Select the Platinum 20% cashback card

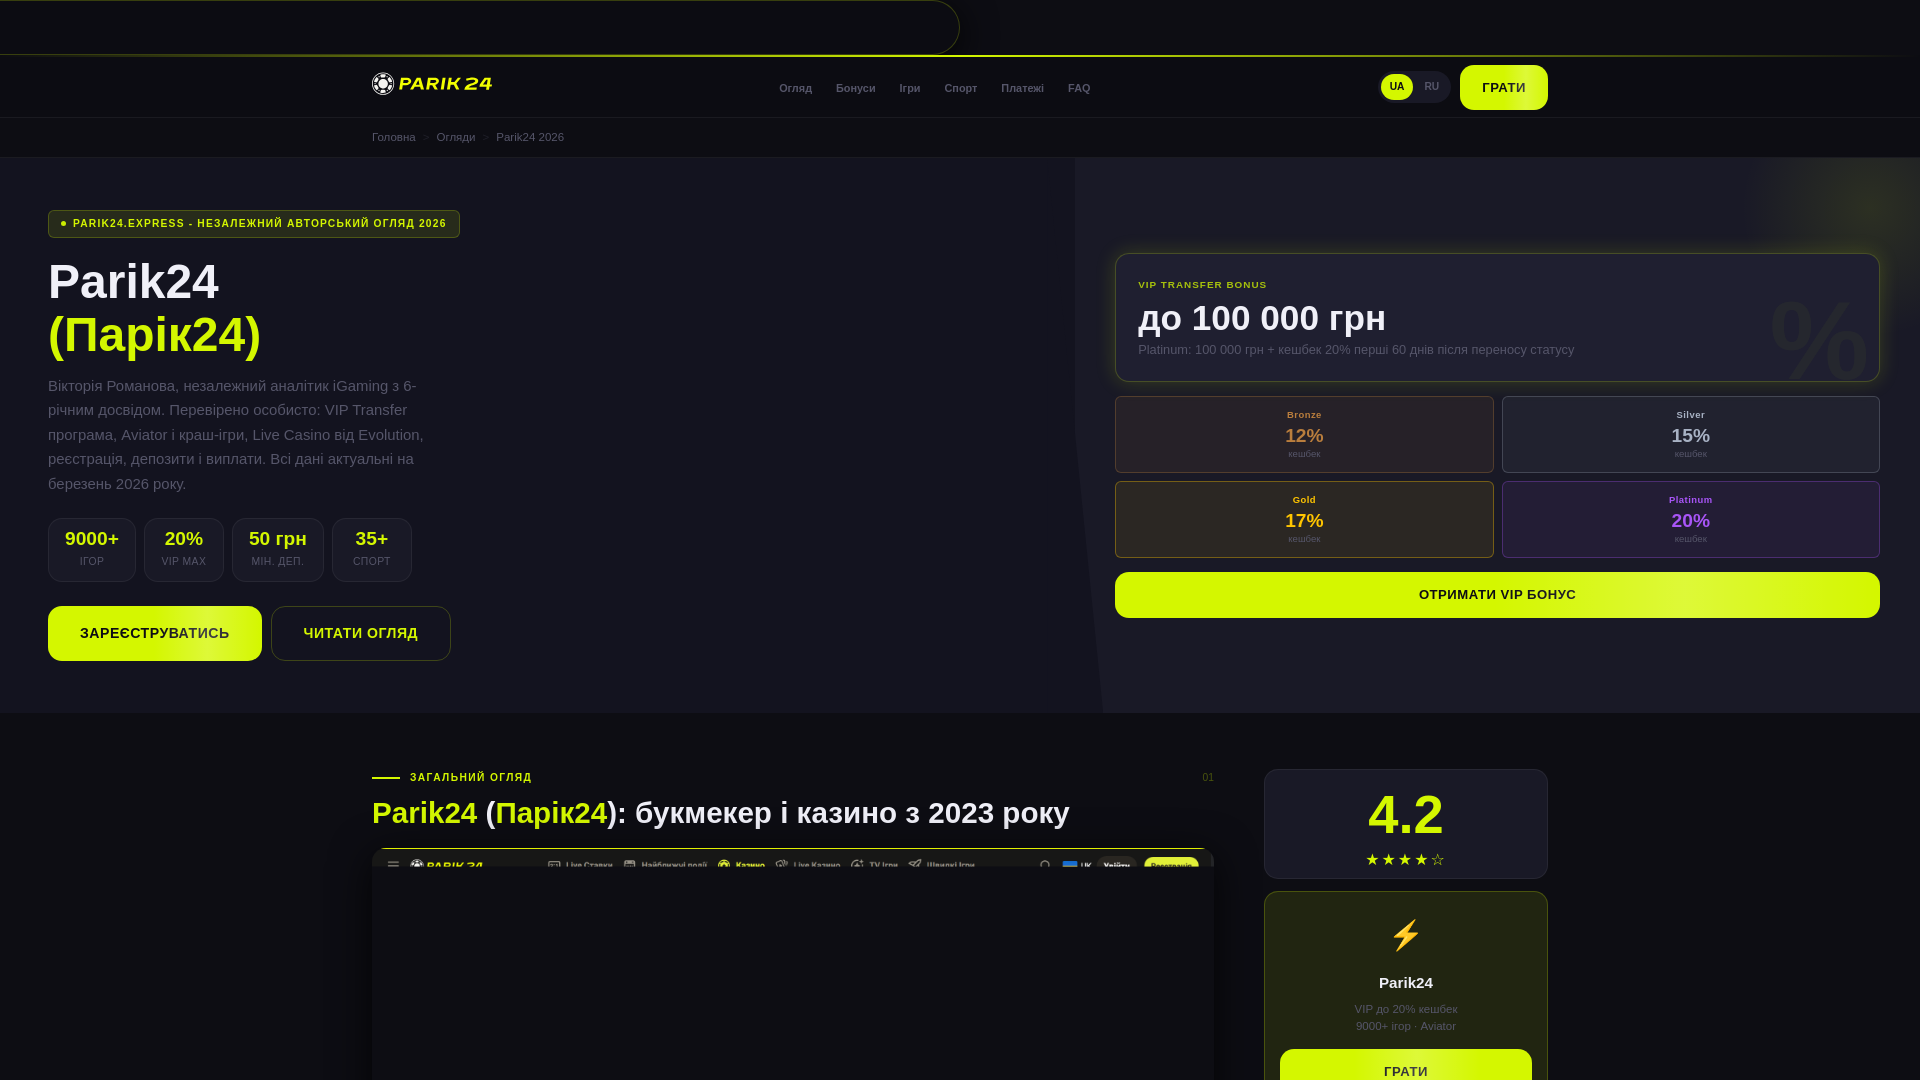coord(1690,519)
